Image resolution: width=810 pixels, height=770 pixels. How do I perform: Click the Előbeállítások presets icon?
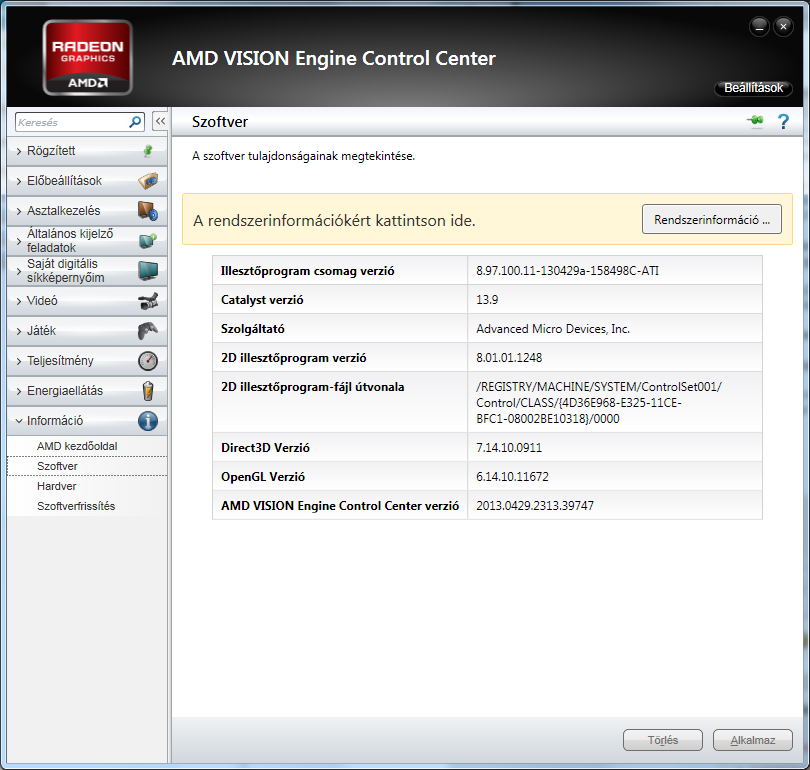tap(148, 181)
